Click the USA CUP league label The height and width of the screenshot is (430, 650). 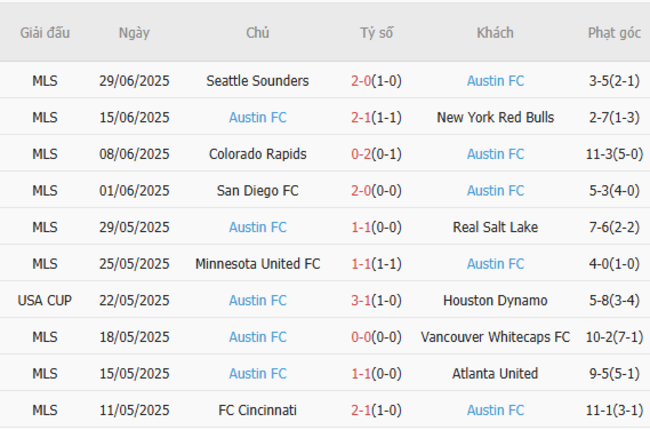tap(45, 300)
